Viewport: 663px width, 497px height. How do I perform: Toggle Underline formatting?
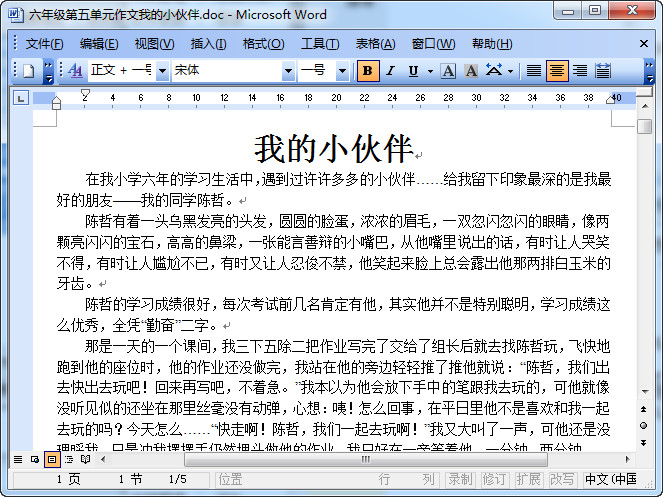[x=414, y=71]
